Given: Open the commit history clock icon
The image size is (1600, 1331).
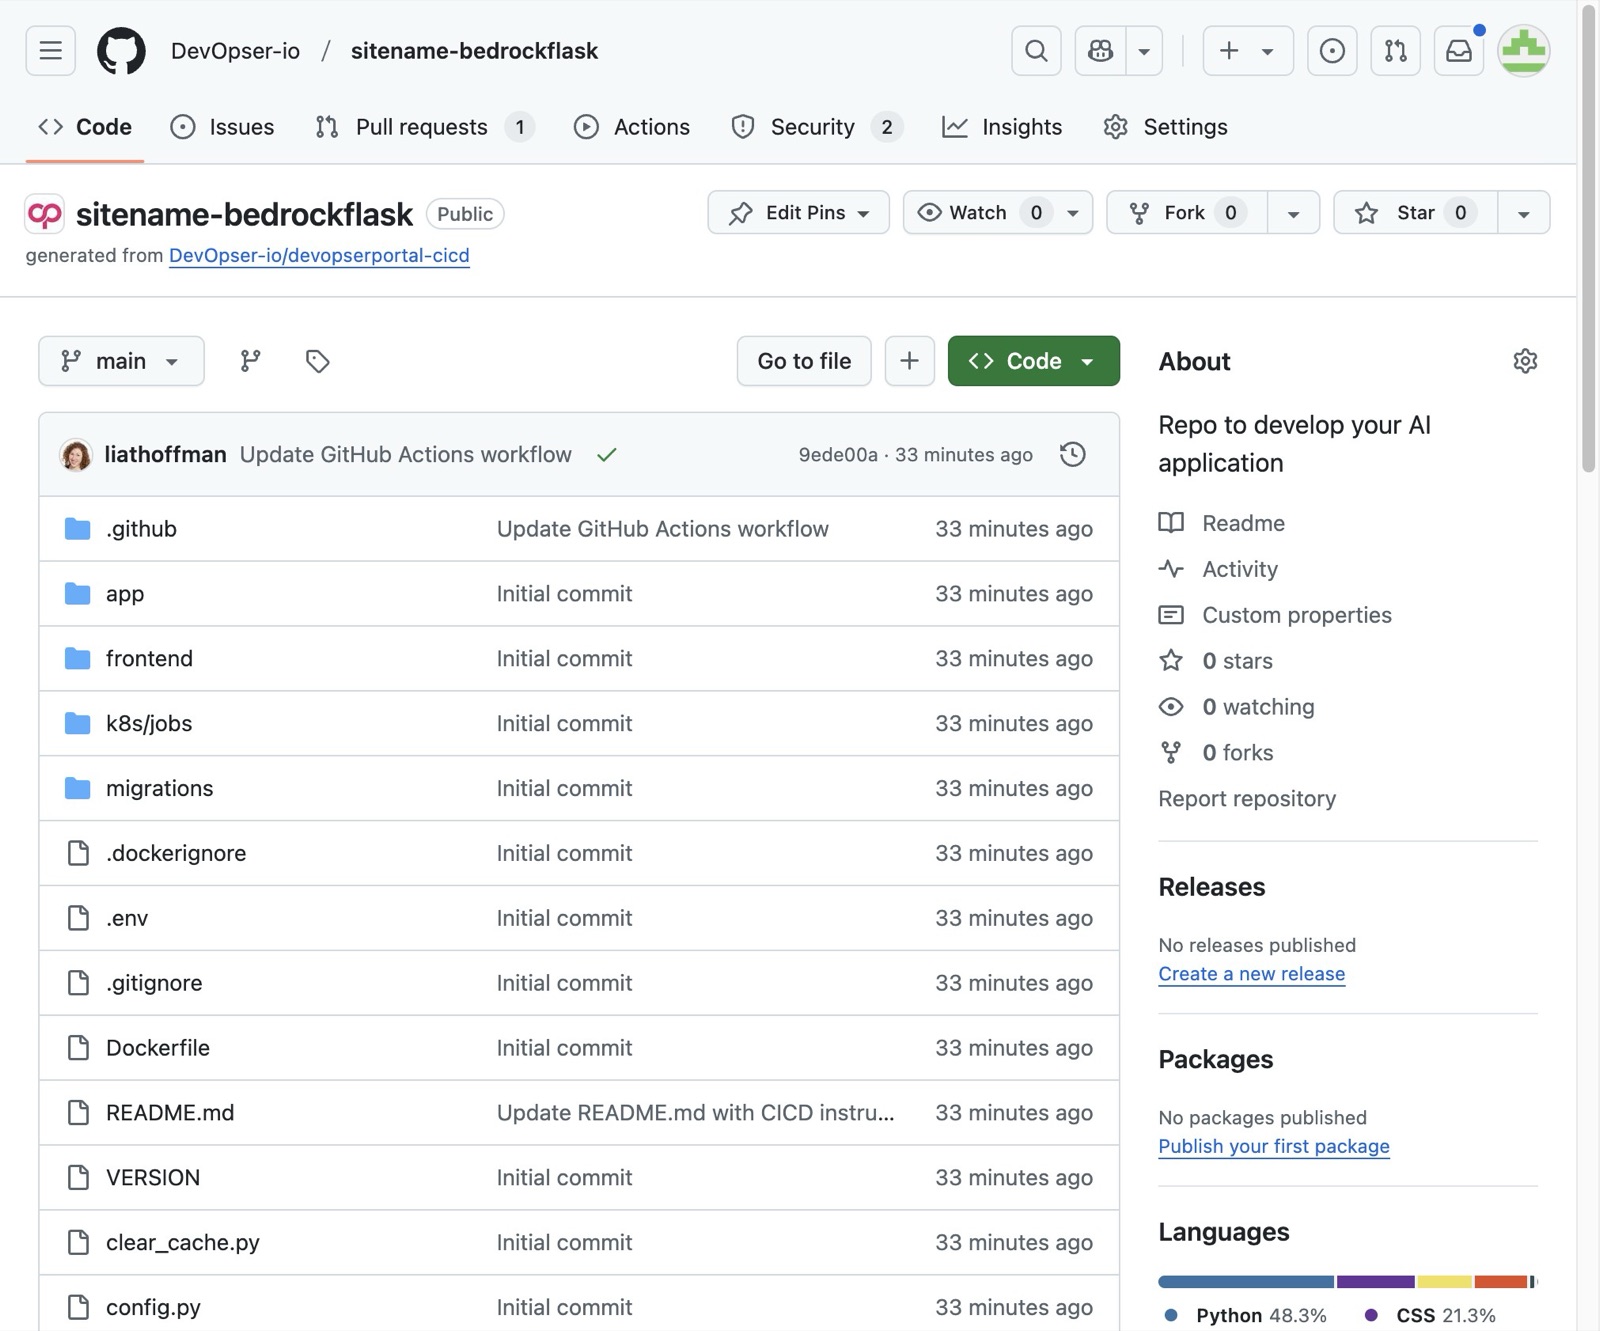Looking at the screenshot, I should tap(1072, 455).
